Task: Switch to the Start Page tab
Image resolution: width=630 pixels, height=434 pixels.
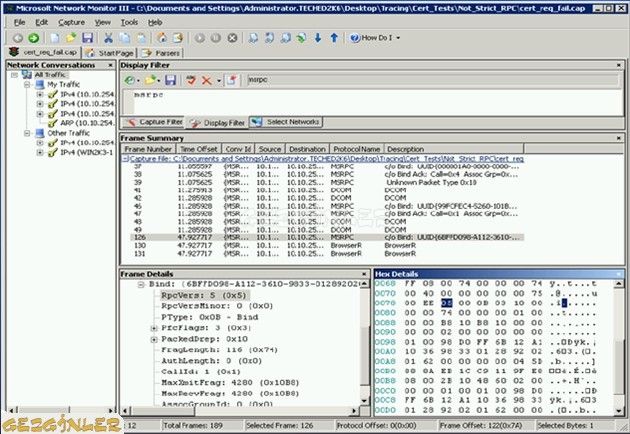Action: pyautogui.click(x=110, y=53)
